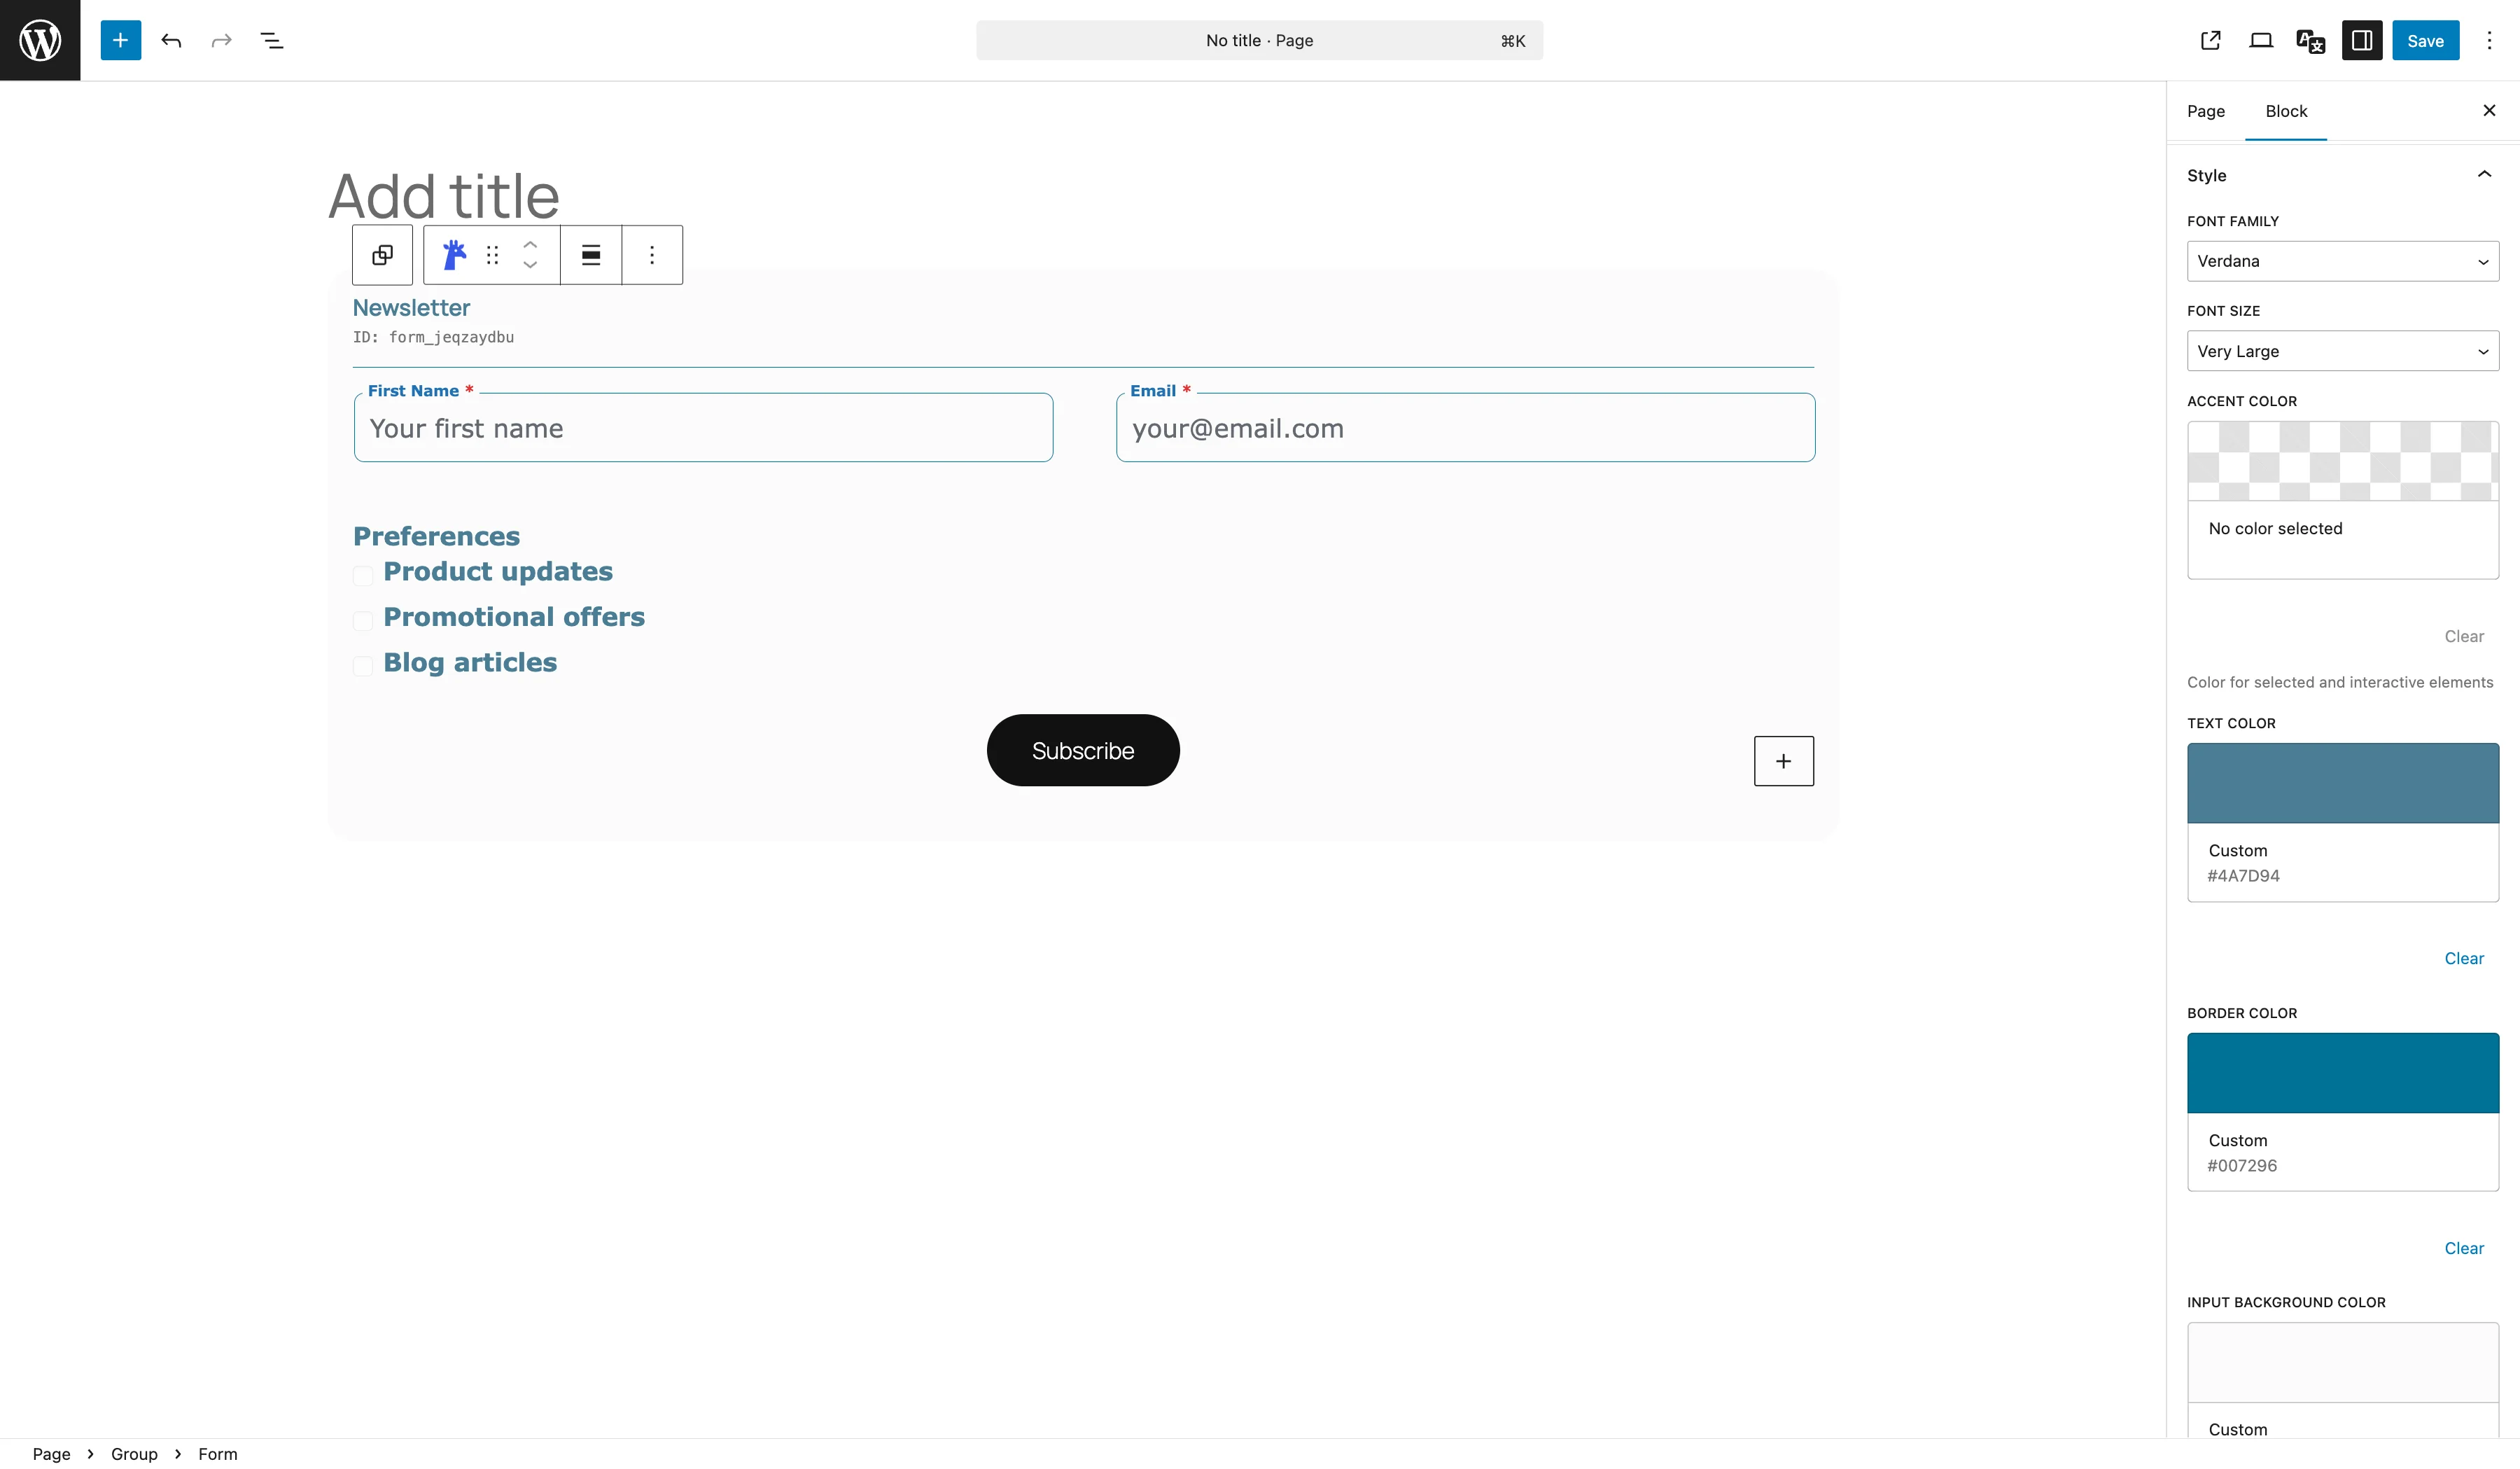Open the Font Family dropdown showing Verdana
This screenshot has height=1469, width=2520.
coord(2342,260)
